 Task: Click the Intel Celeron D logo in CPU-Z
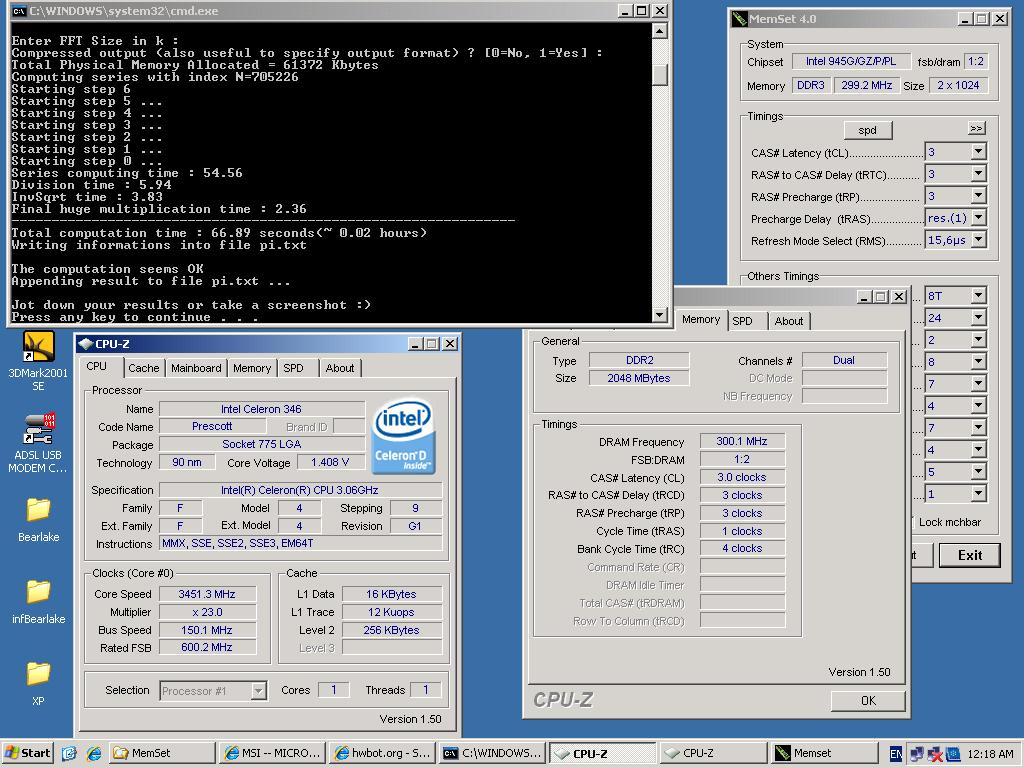coord(404,436)
